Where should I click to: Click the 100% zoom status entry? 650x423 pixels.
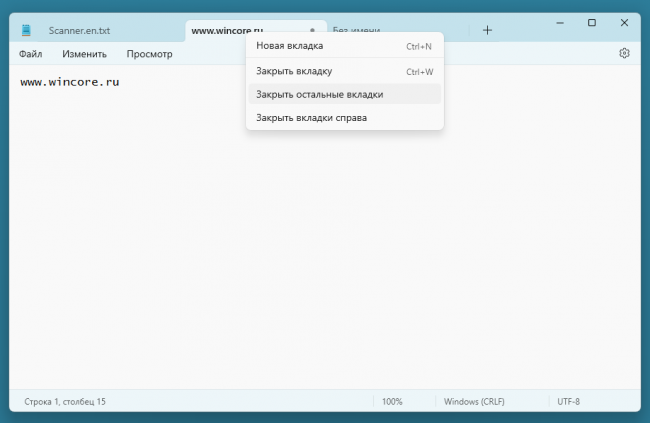click(x=392, y=401)
